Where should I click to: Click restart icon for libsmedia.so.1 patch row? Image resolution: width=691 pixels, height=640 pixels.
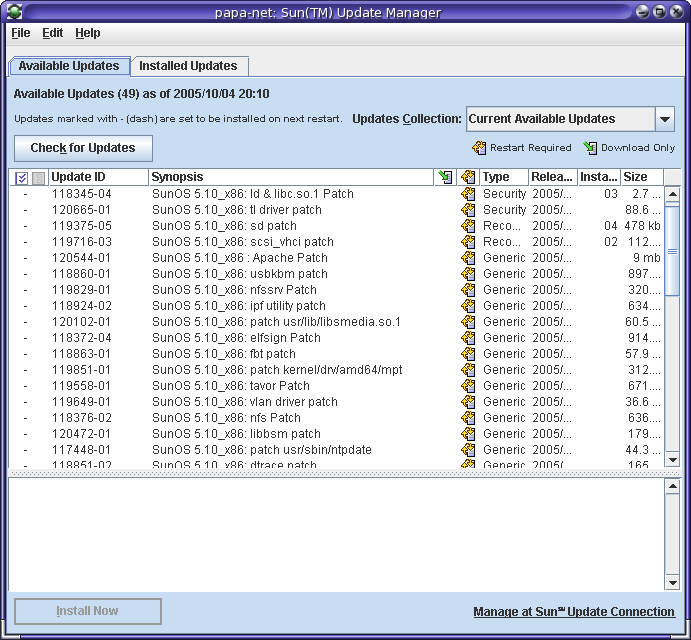click(x=468, y=322)
